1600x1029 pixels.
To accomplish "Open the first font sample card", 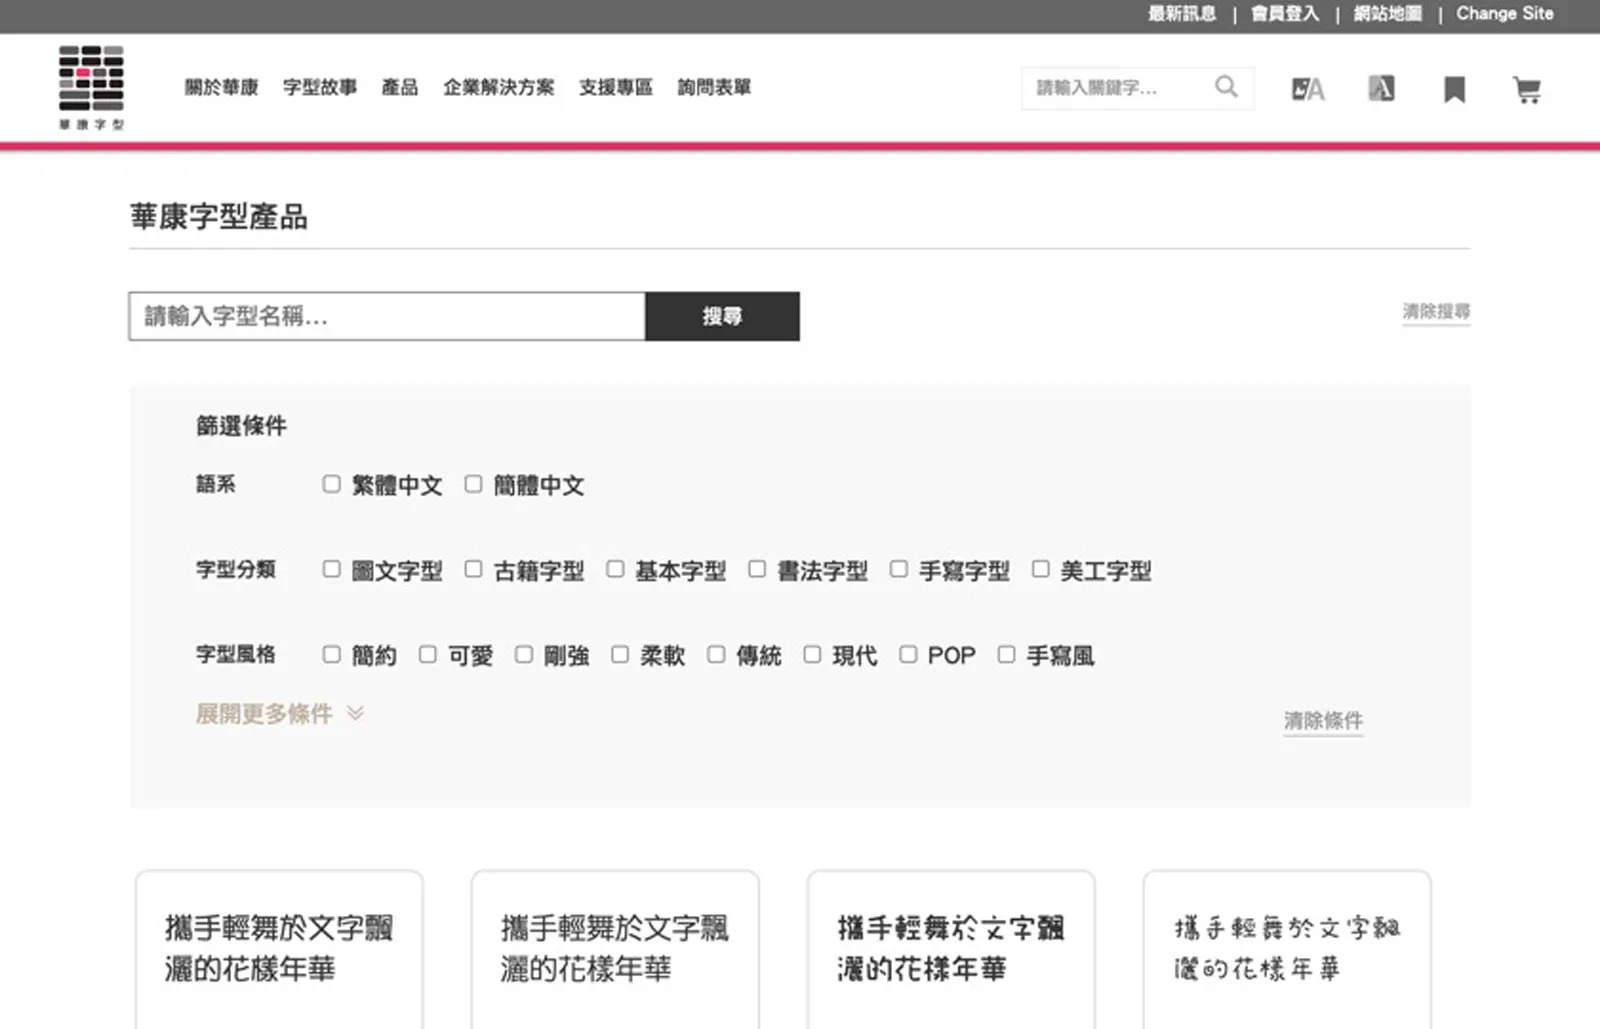I will coord(279,950).
